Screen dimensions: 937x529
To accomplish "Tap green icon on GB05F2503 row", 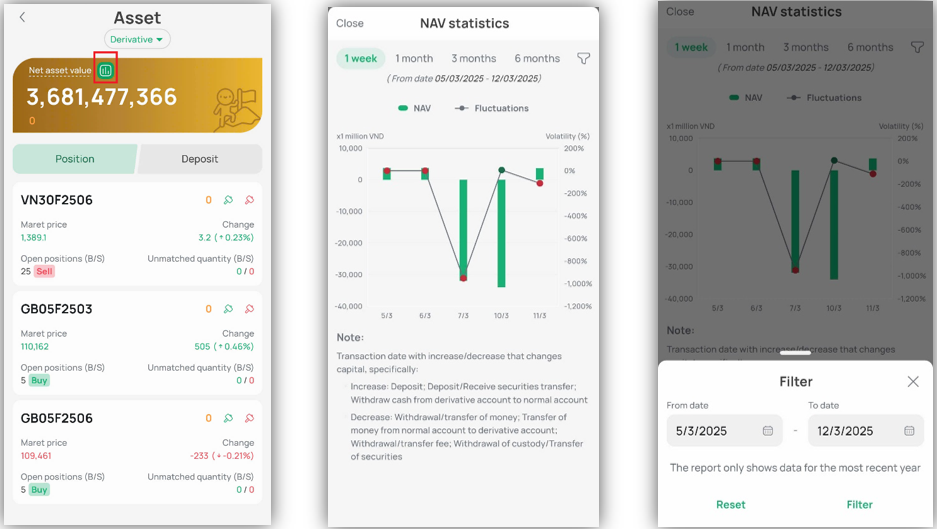I will click(x=229, y=309).
